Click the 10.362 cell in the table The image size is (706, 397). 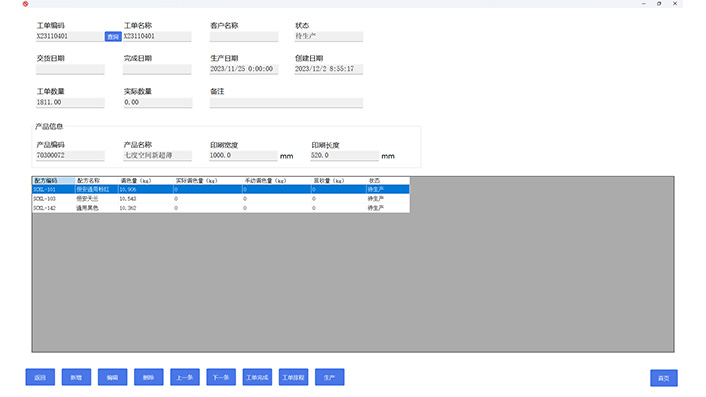[146, 208]
